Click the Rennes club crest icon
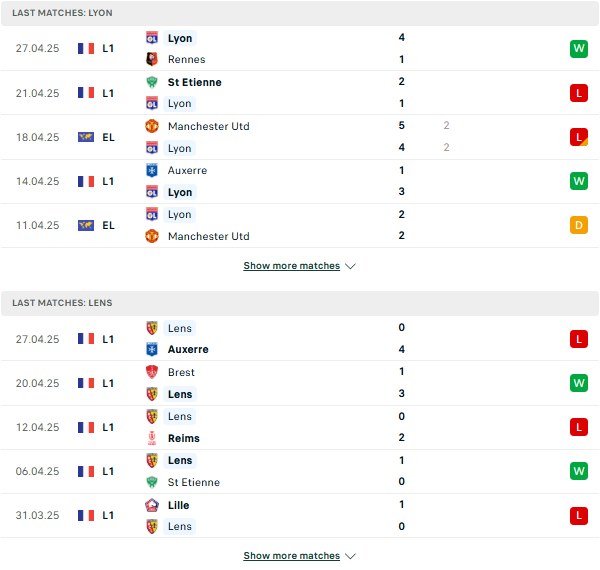The width and height of the screenshot is (600, 570). pos(152,59)
